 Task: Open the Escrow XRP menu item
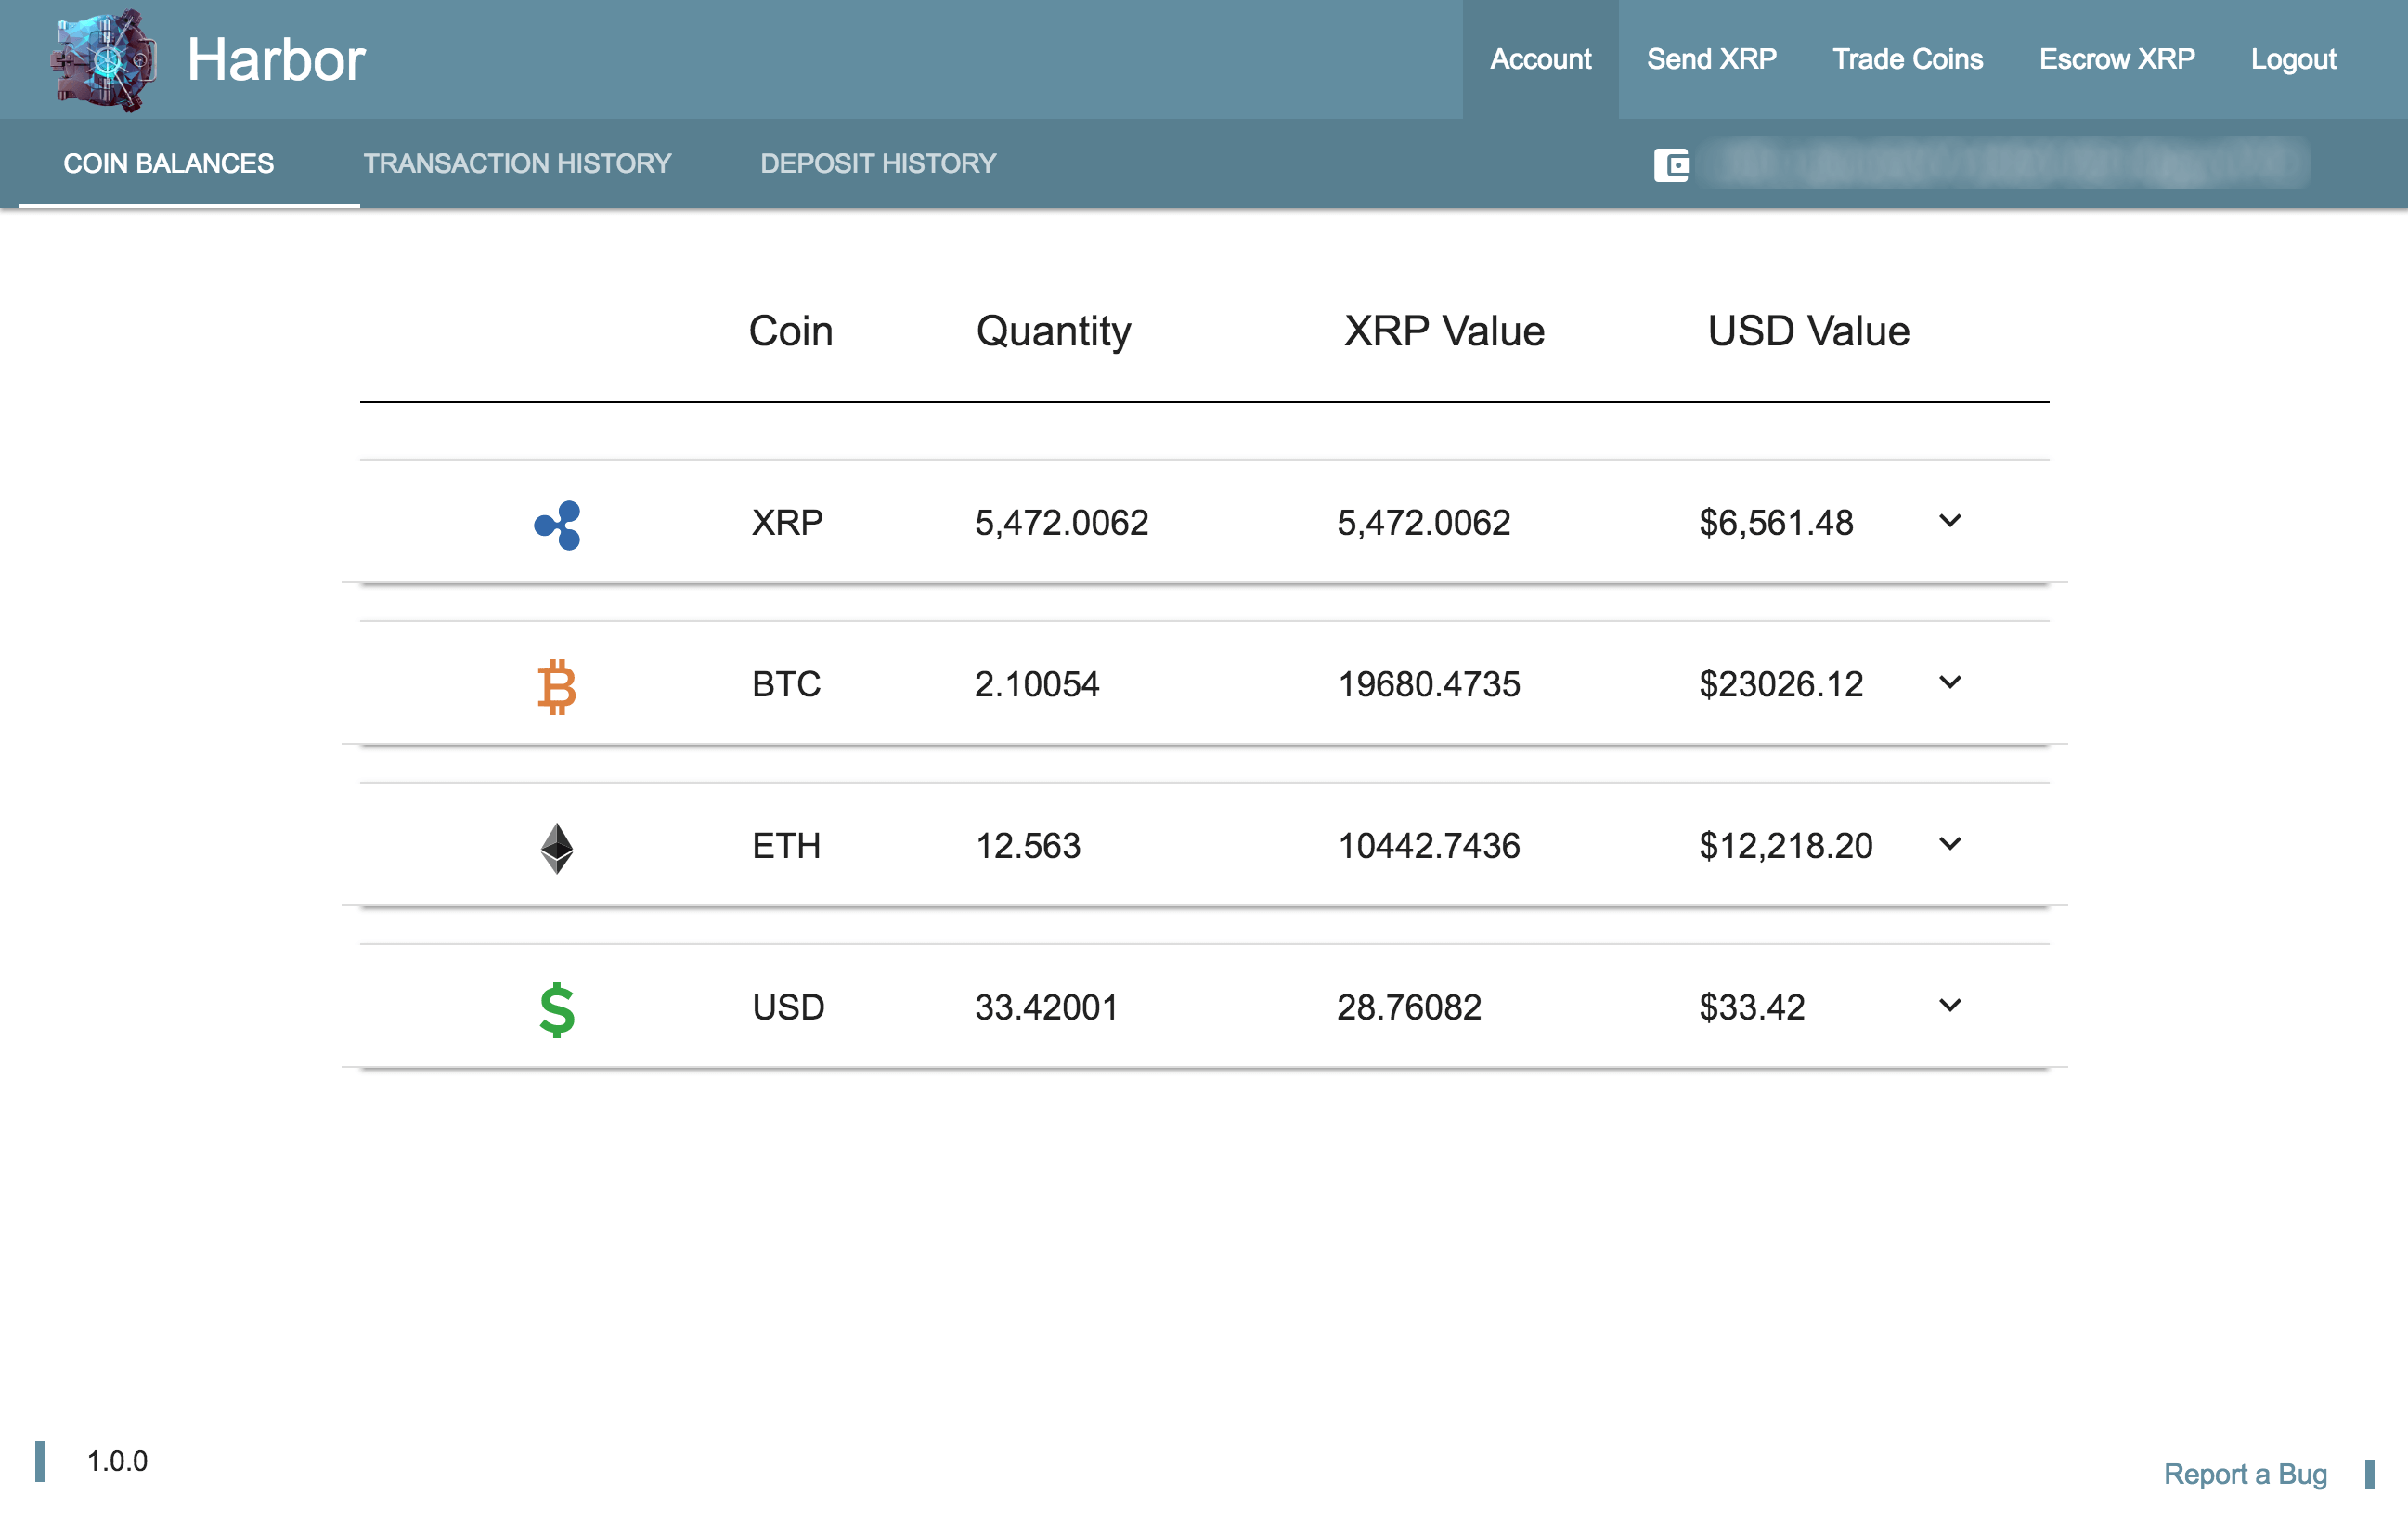[2116, 59]
